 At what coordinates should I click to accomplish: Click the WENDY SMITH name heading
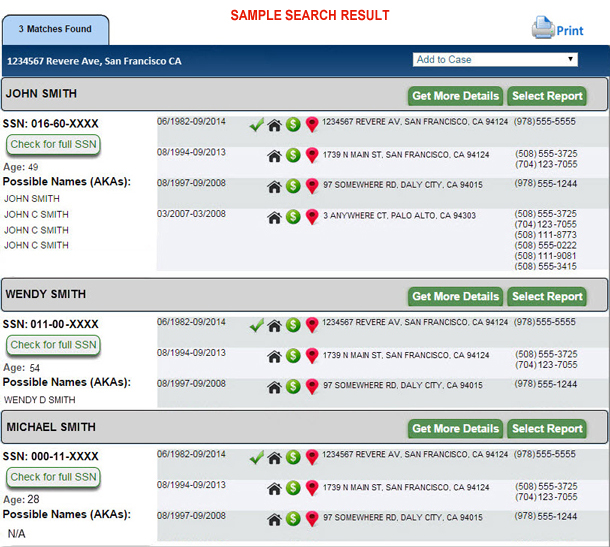point(46,294)
